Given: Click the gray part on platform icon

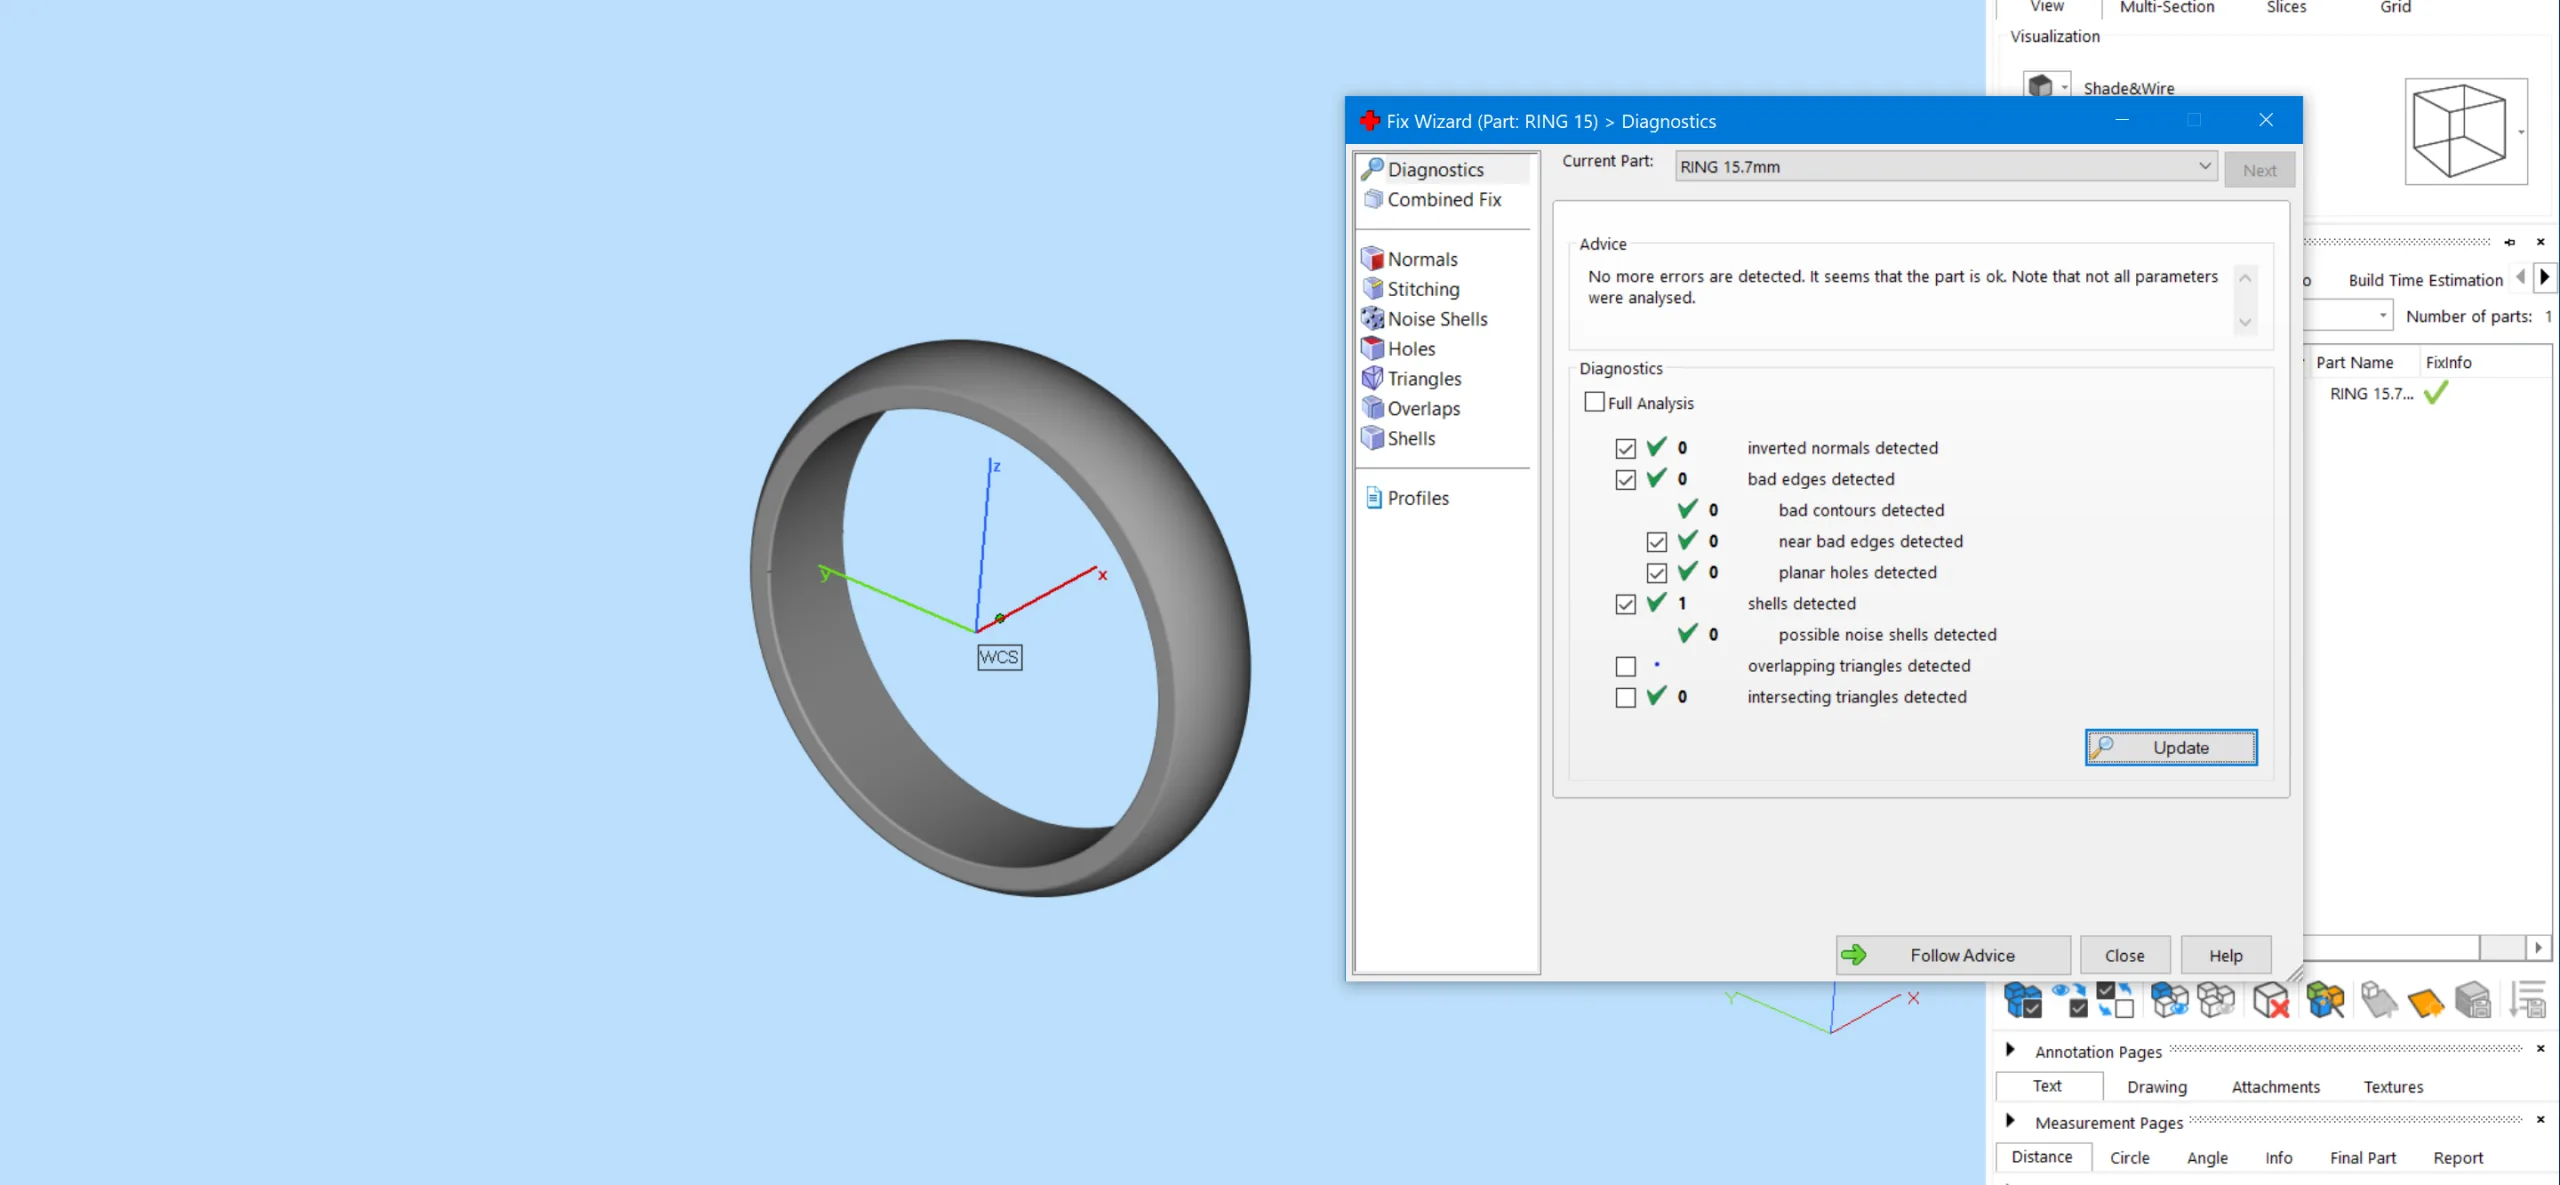Looking at the screenshot, I should (2379, 999).
